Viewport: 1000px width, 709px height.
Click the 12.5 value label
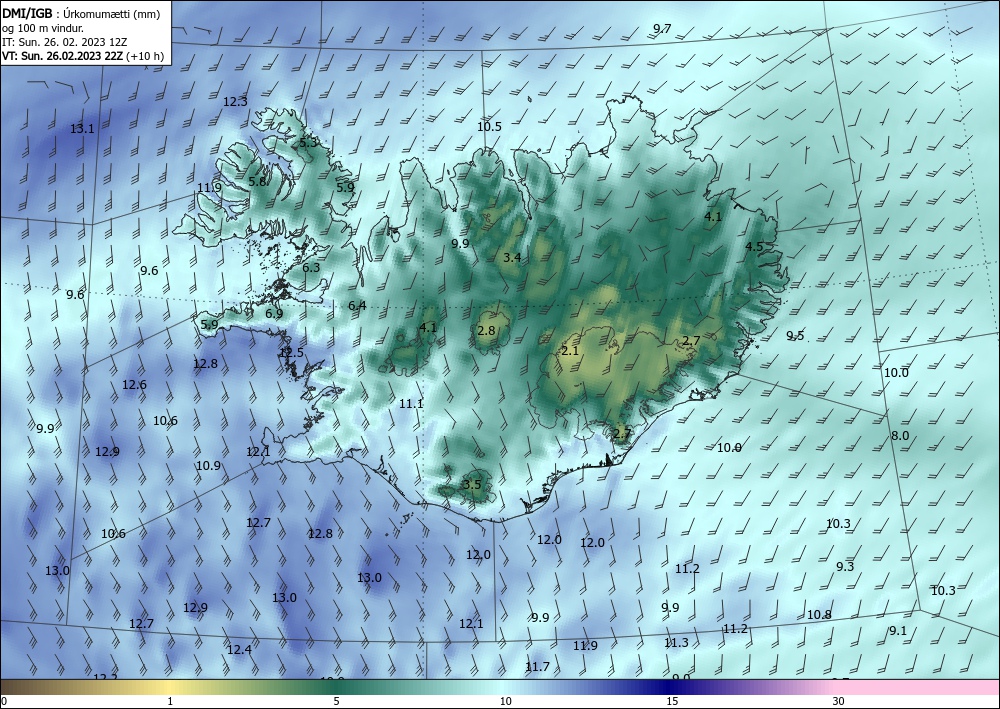(x=291, y=353)
